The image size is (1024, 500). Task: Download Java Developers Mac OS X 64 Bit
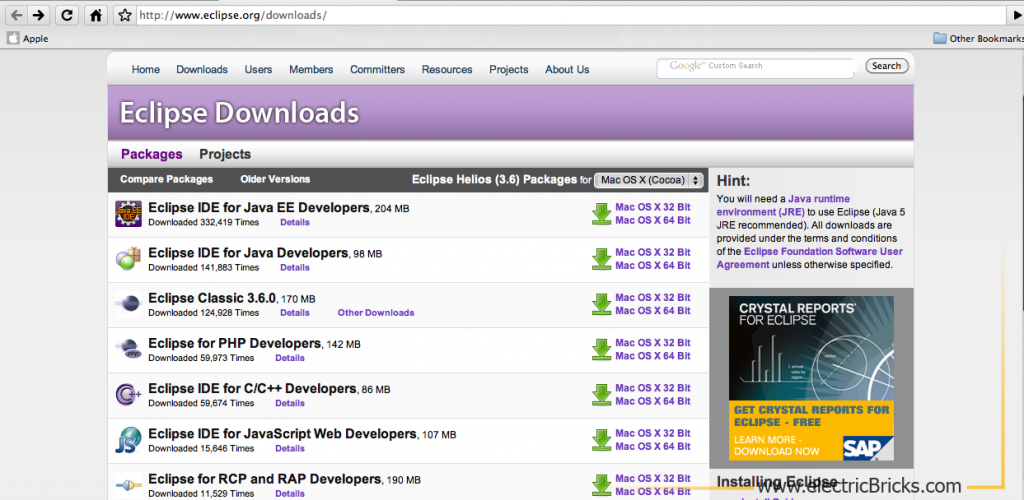pos(652,266)
